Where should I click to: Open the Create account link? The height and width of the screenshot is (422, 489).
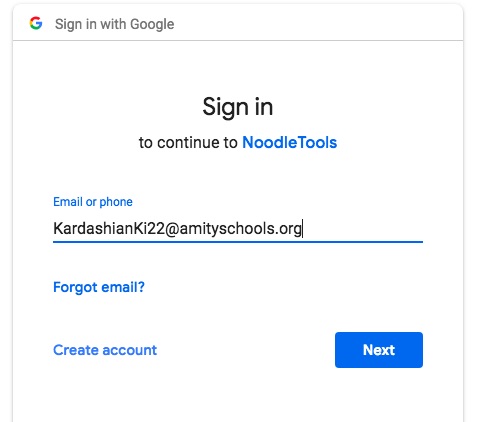(105, 350)
